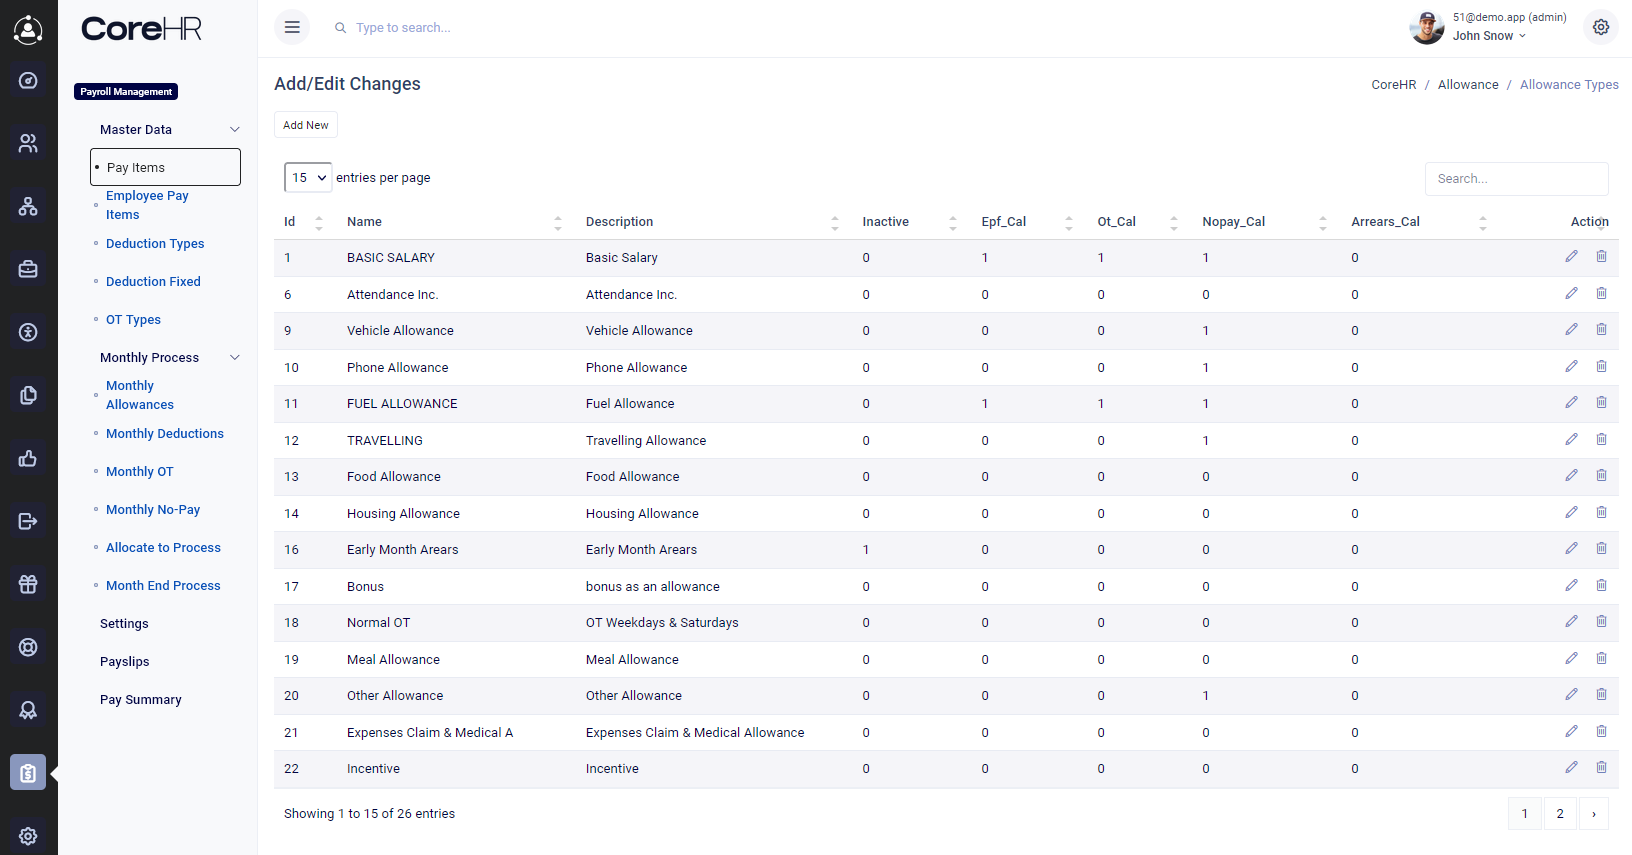The height and width of the screenshot is (855, 1632).
Task: Go to Monthly Allowances page
Action: click(x=140, y=395)
